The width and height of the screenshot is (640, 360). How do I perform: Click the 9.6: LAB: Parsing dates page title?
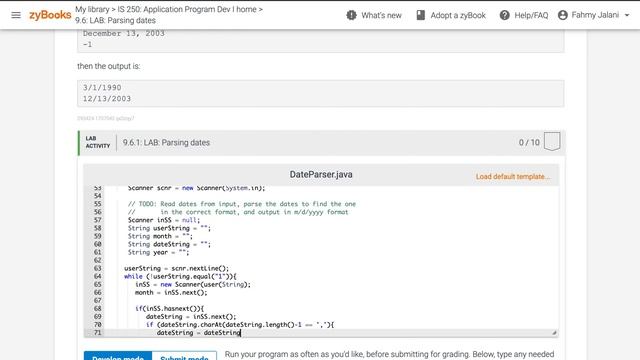pyautogui.click(x=115, y=20)
